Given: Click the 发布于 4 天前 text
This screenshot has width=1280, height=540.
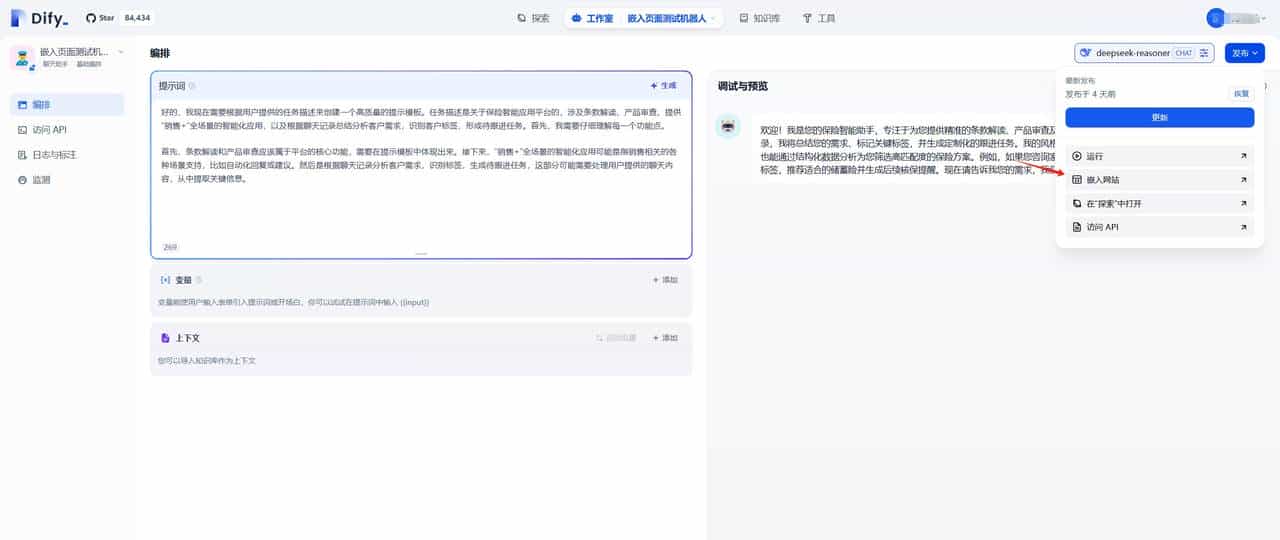Looking at the screenshot, I should click(1090, 93).
